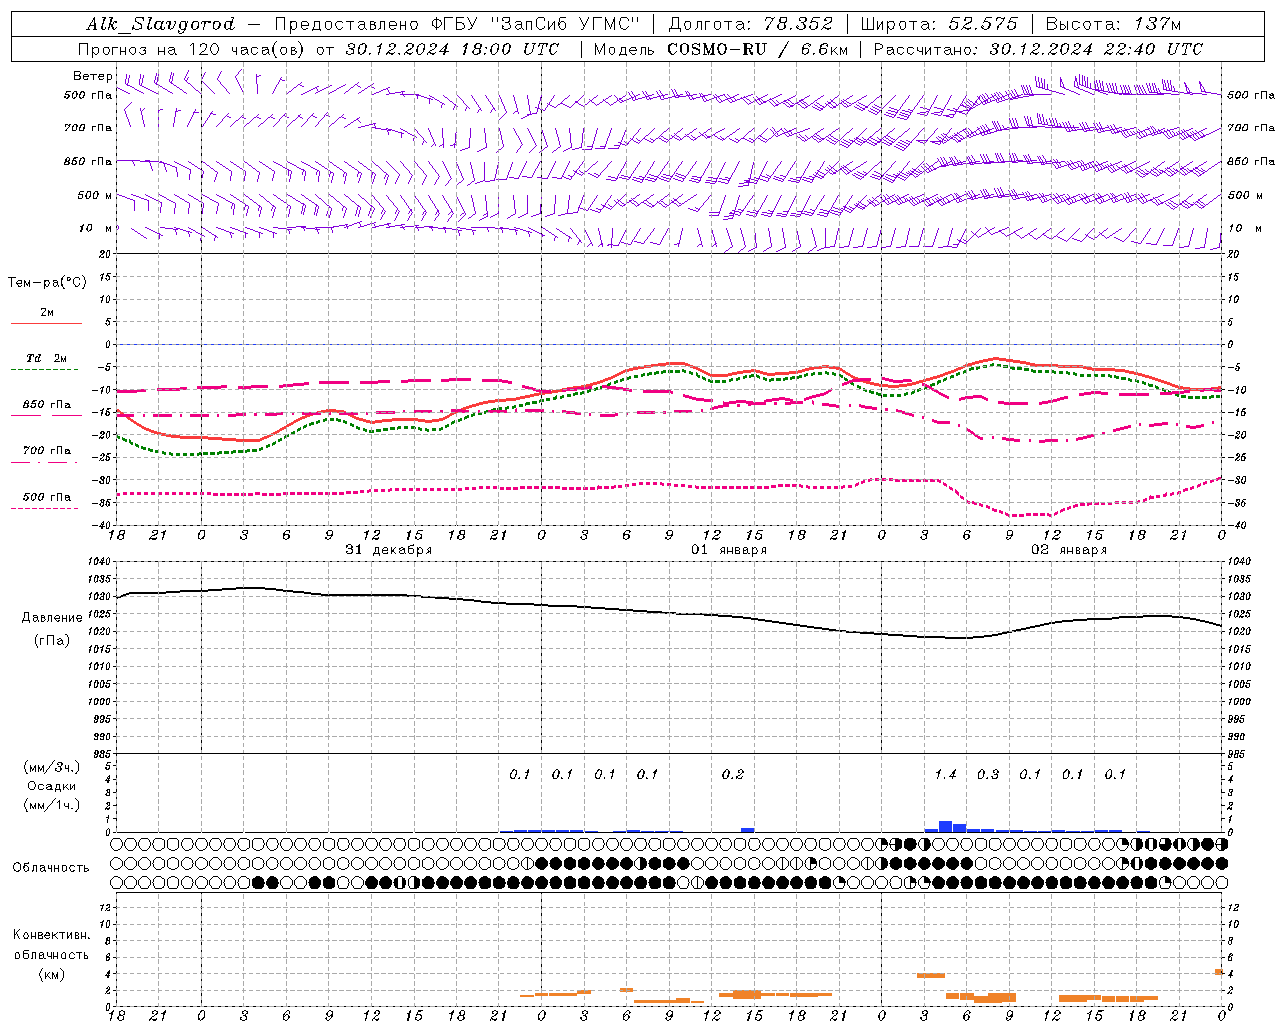Viewport: 1280px width, 1024px height.
Task: Click the date label 31 декабря
Action: pos(389,550)
